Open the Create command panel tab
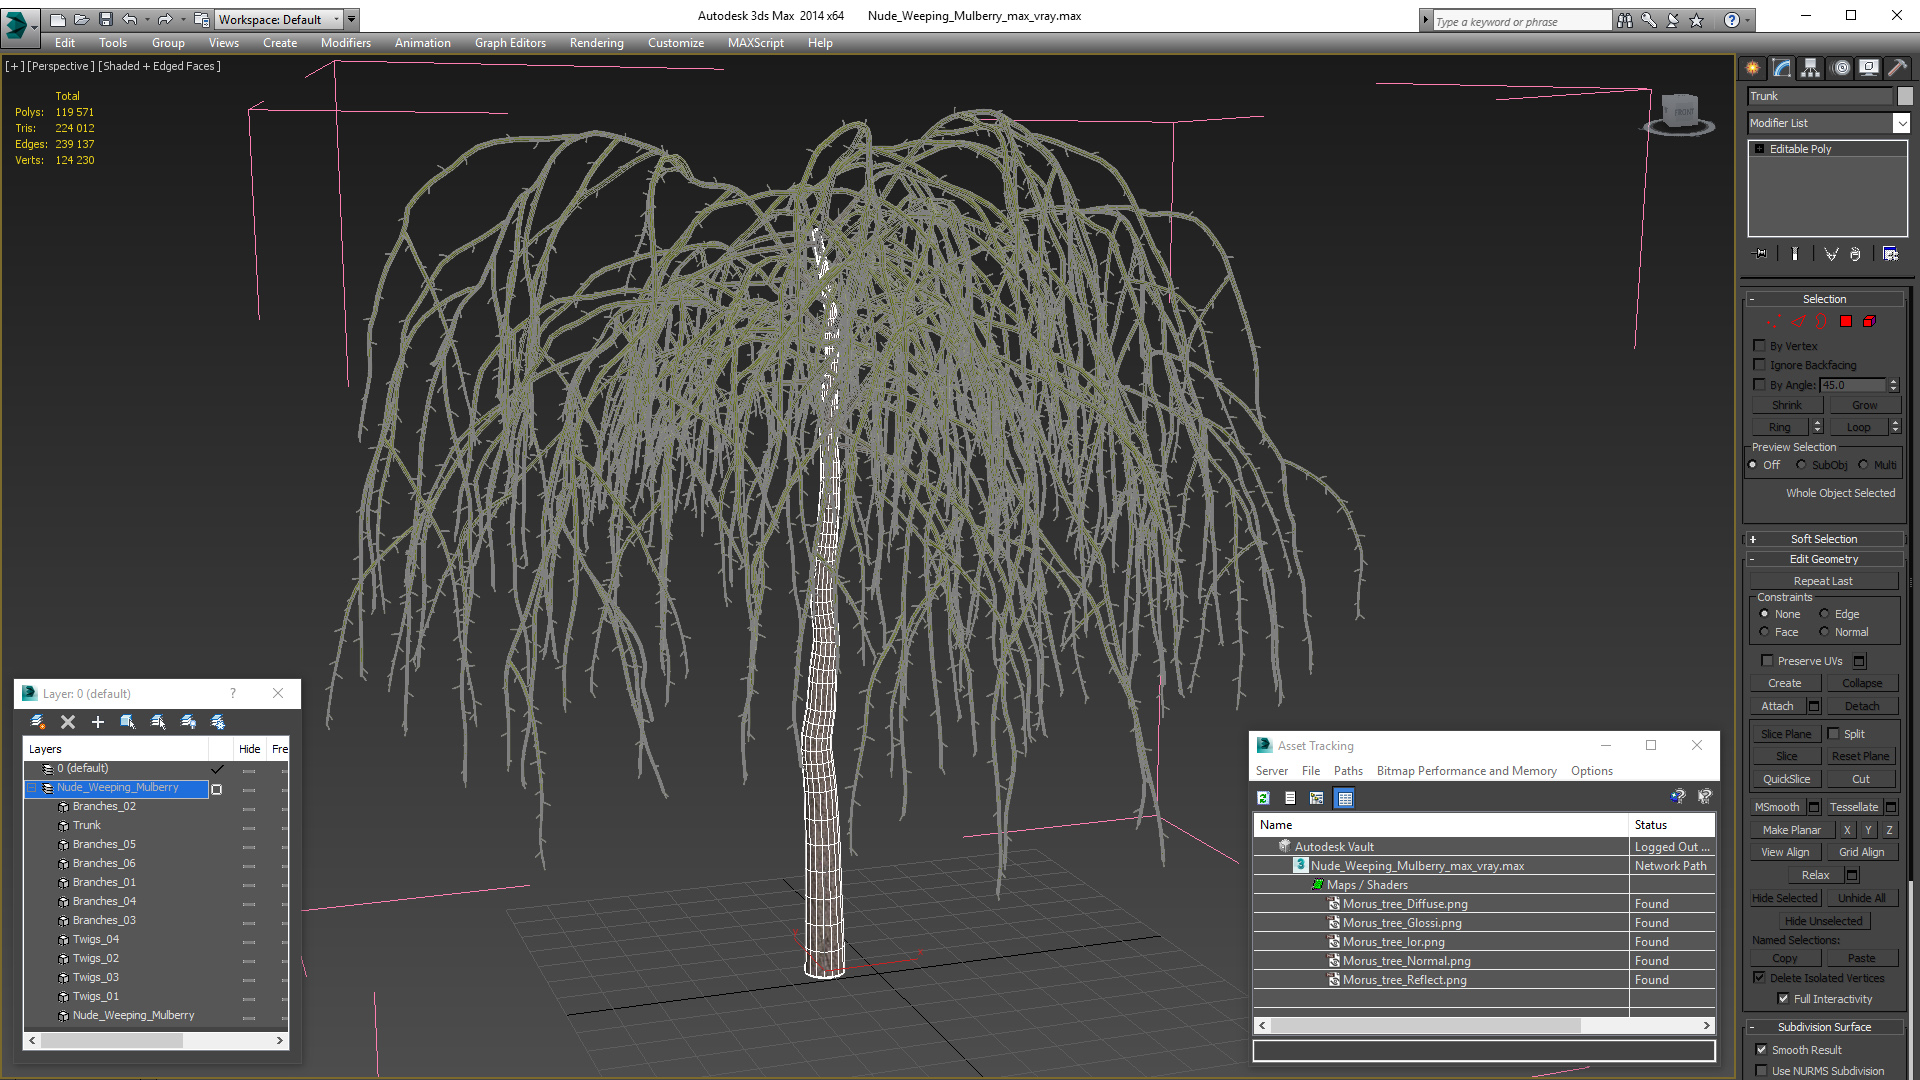The image size is (1920, 1080). coord(1752,68)
